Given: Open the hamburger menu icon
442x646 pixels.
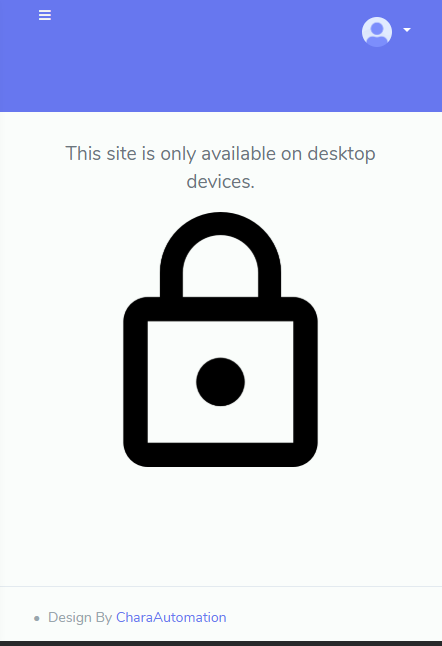Looking at the screenshot, I should coord(45,15).
